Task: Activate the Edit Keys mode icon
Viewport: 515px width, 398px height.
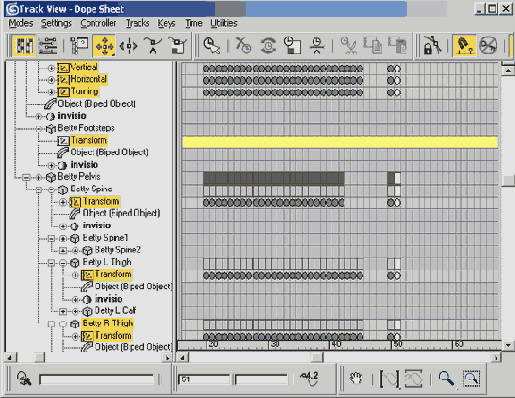Action: pos(24,45)
